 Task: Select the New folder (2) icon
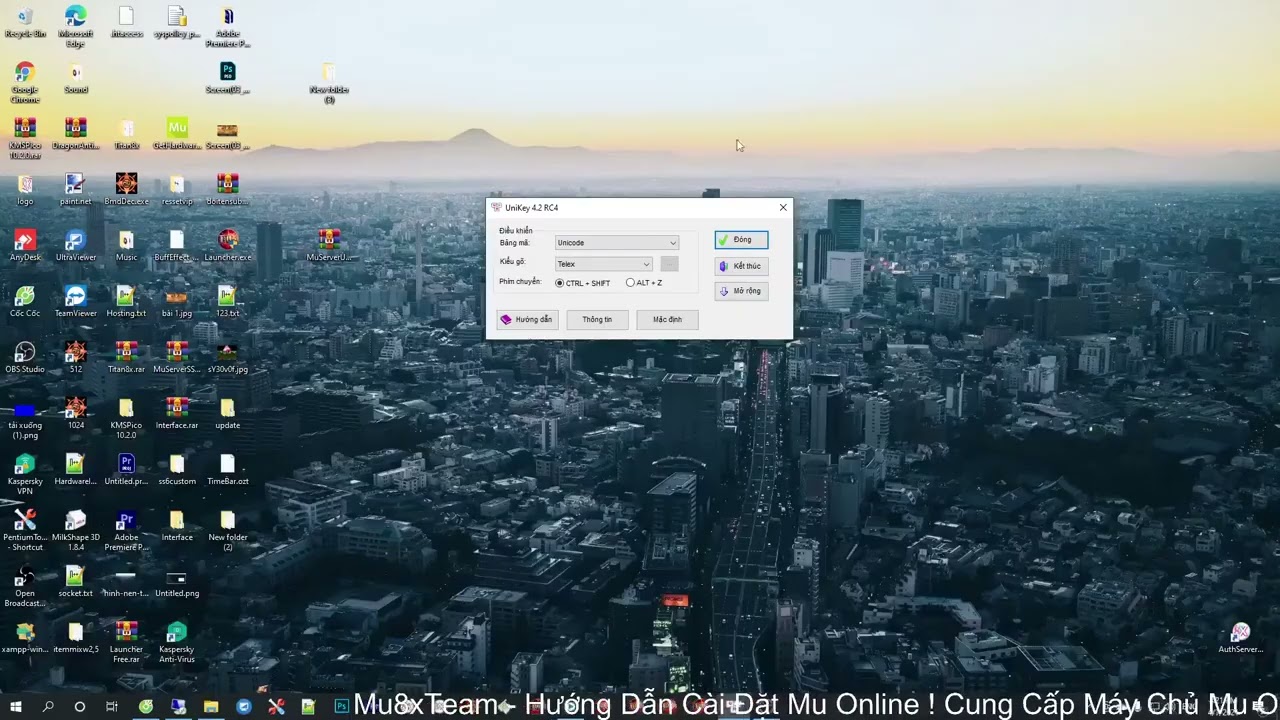coord(228,530)
